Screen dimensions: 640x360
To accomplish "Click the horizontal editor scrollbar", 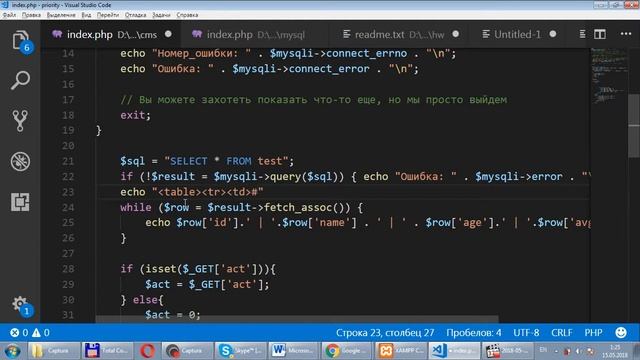I will (x=297, y=318).
